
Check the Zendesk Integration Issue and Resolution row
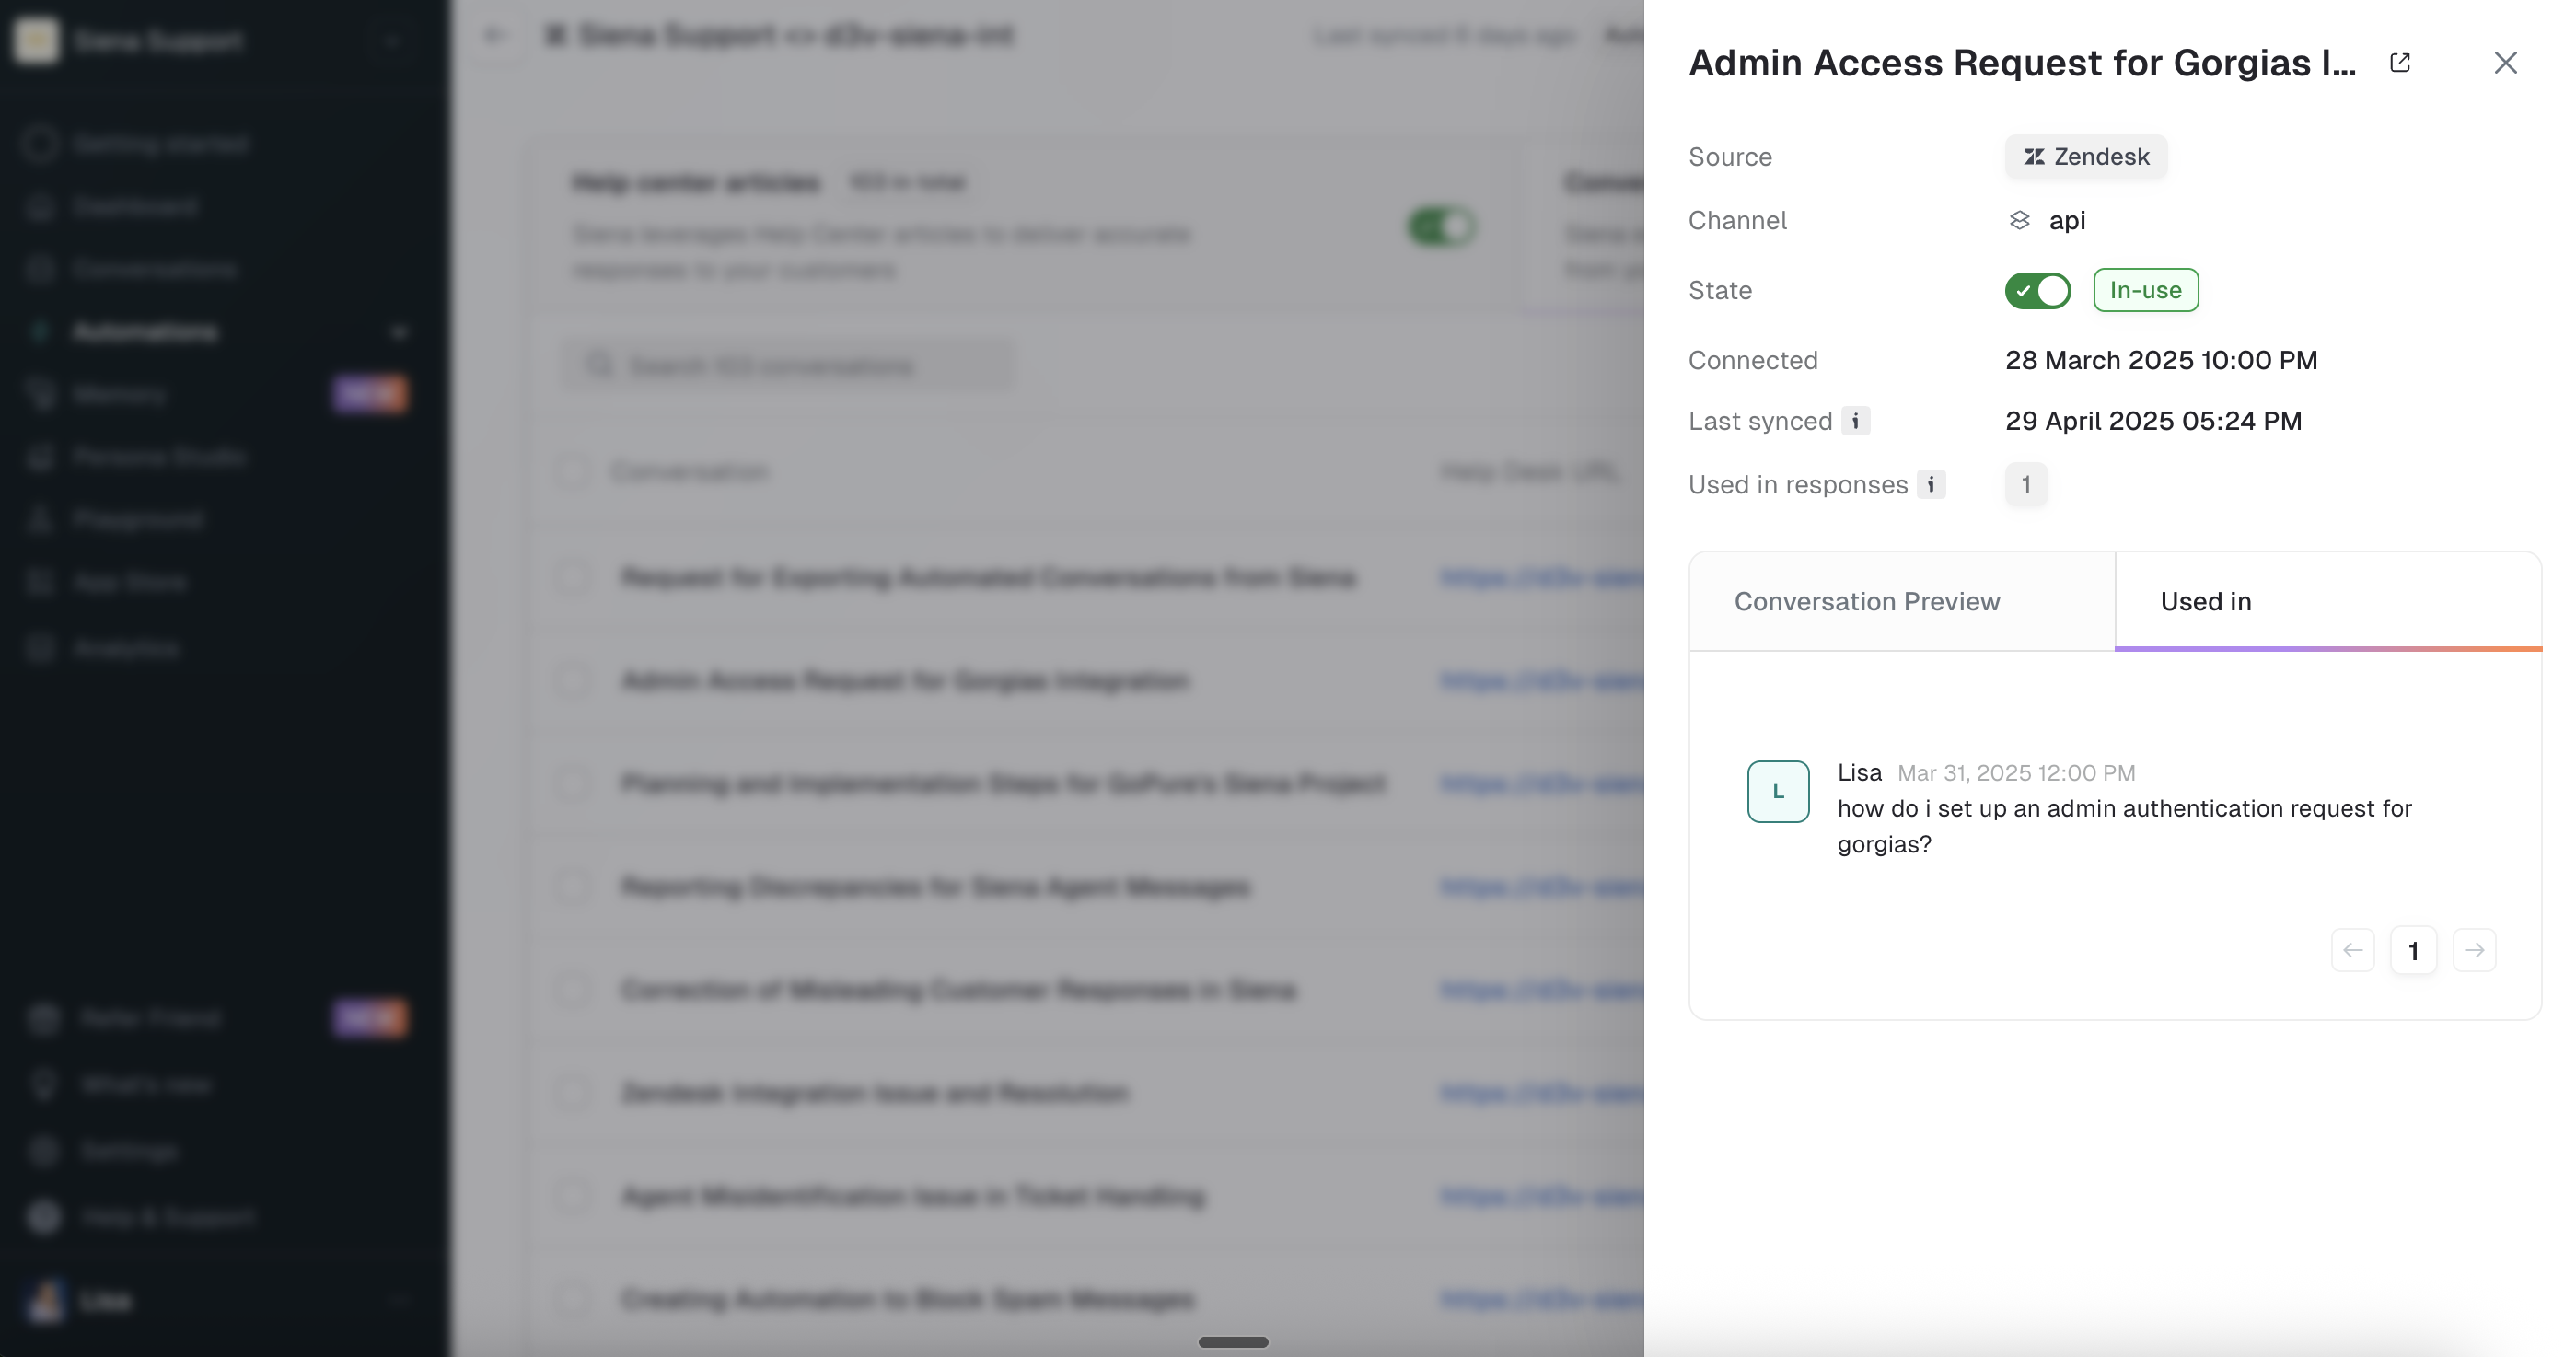coord(574,1093)
